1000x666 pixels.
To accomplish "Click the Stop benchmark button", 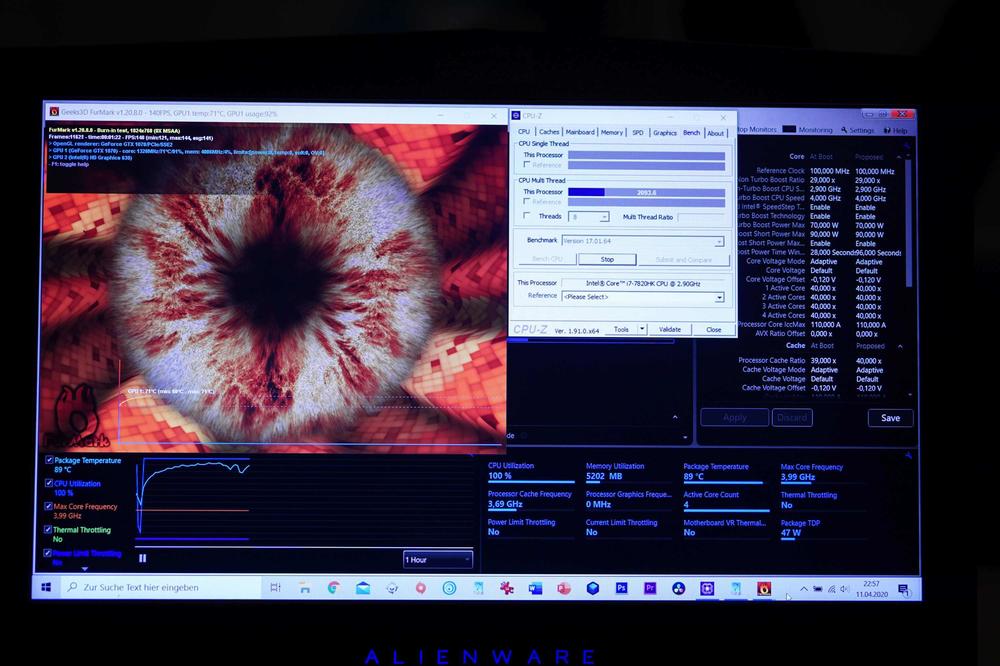I will tap(606, 259).
